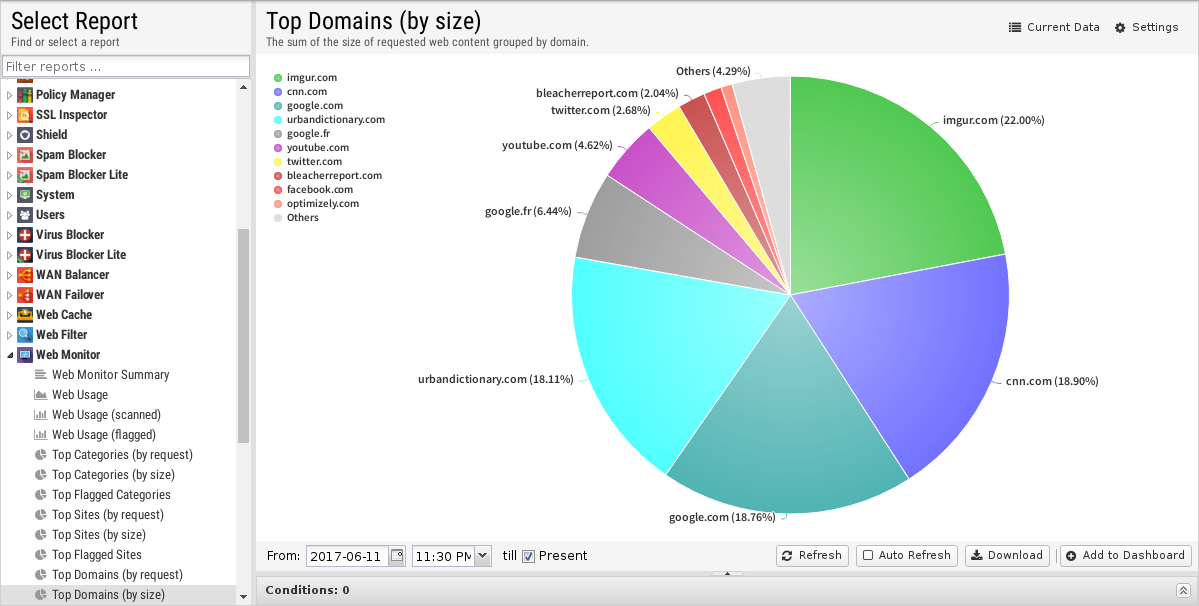
Task: Click the From date field 2017-06-11
Action: (349, 556)
